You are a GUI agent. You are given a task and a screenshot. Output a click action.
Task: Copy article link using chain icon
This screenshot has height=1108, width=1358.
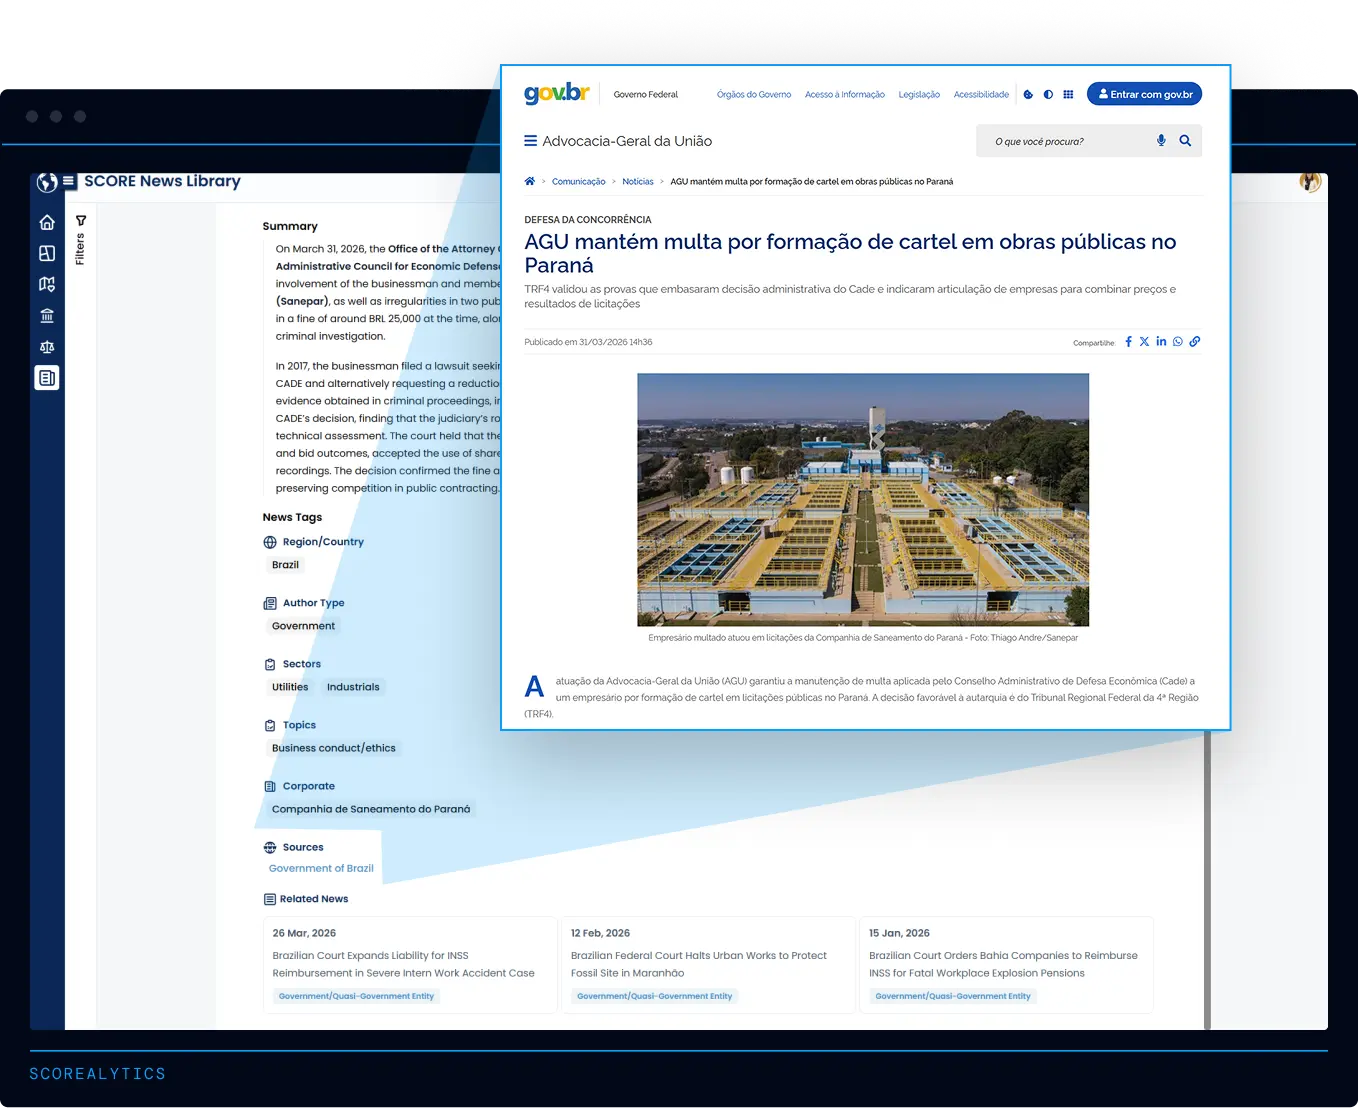tap(1195, 342)
